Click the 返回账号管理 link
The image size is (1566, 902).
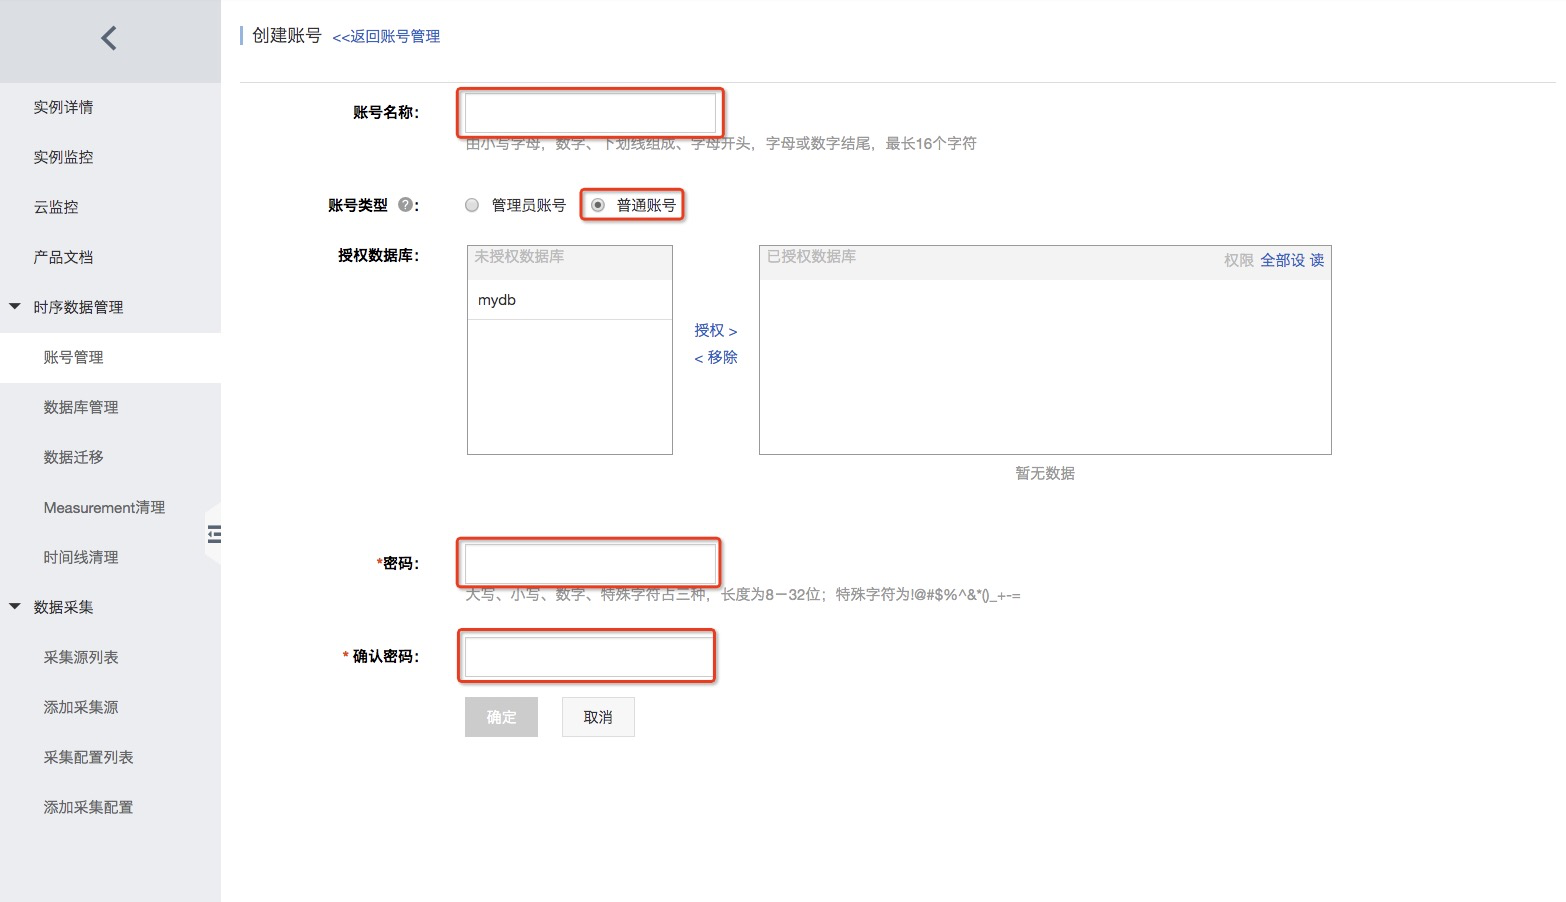386,36
